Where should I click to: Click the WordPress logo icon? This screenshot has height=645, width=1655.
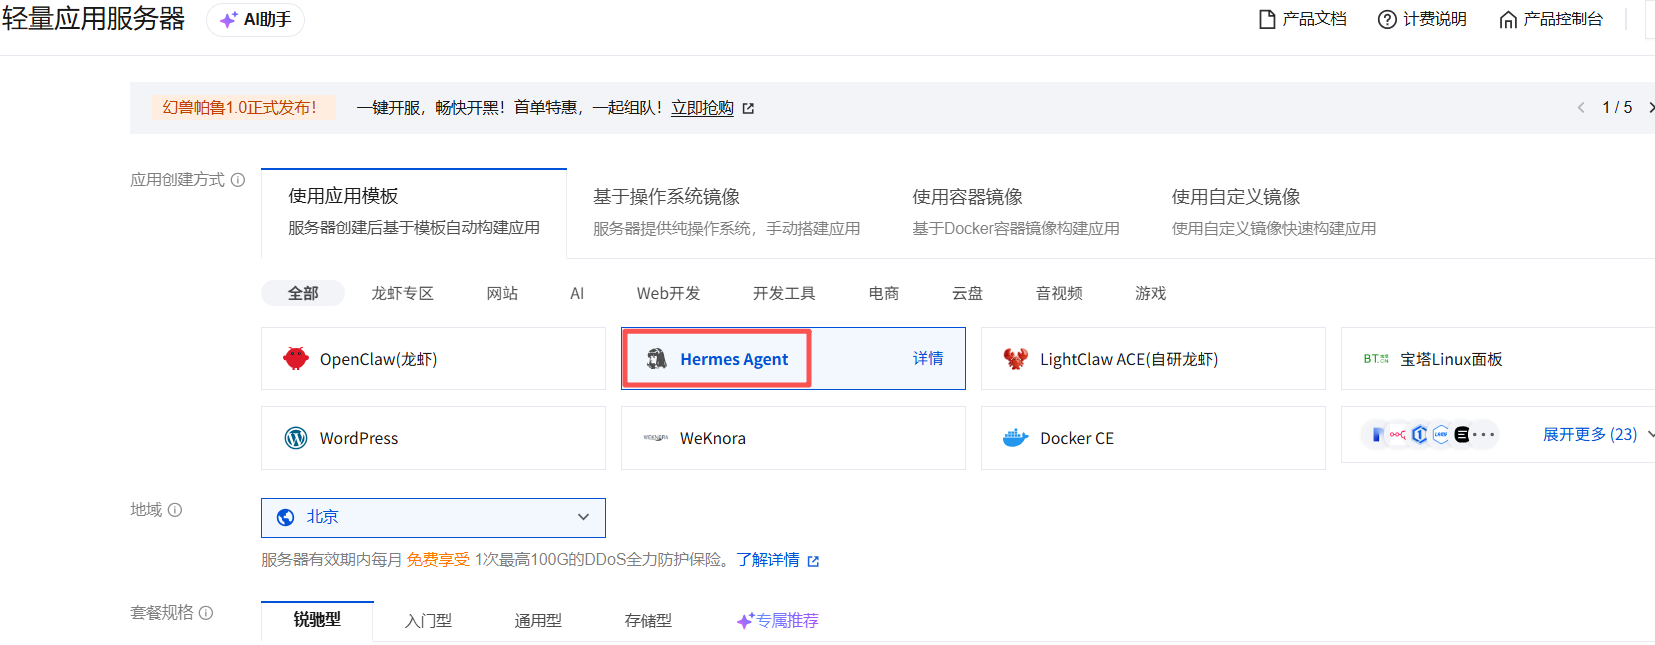coord(296,438)
